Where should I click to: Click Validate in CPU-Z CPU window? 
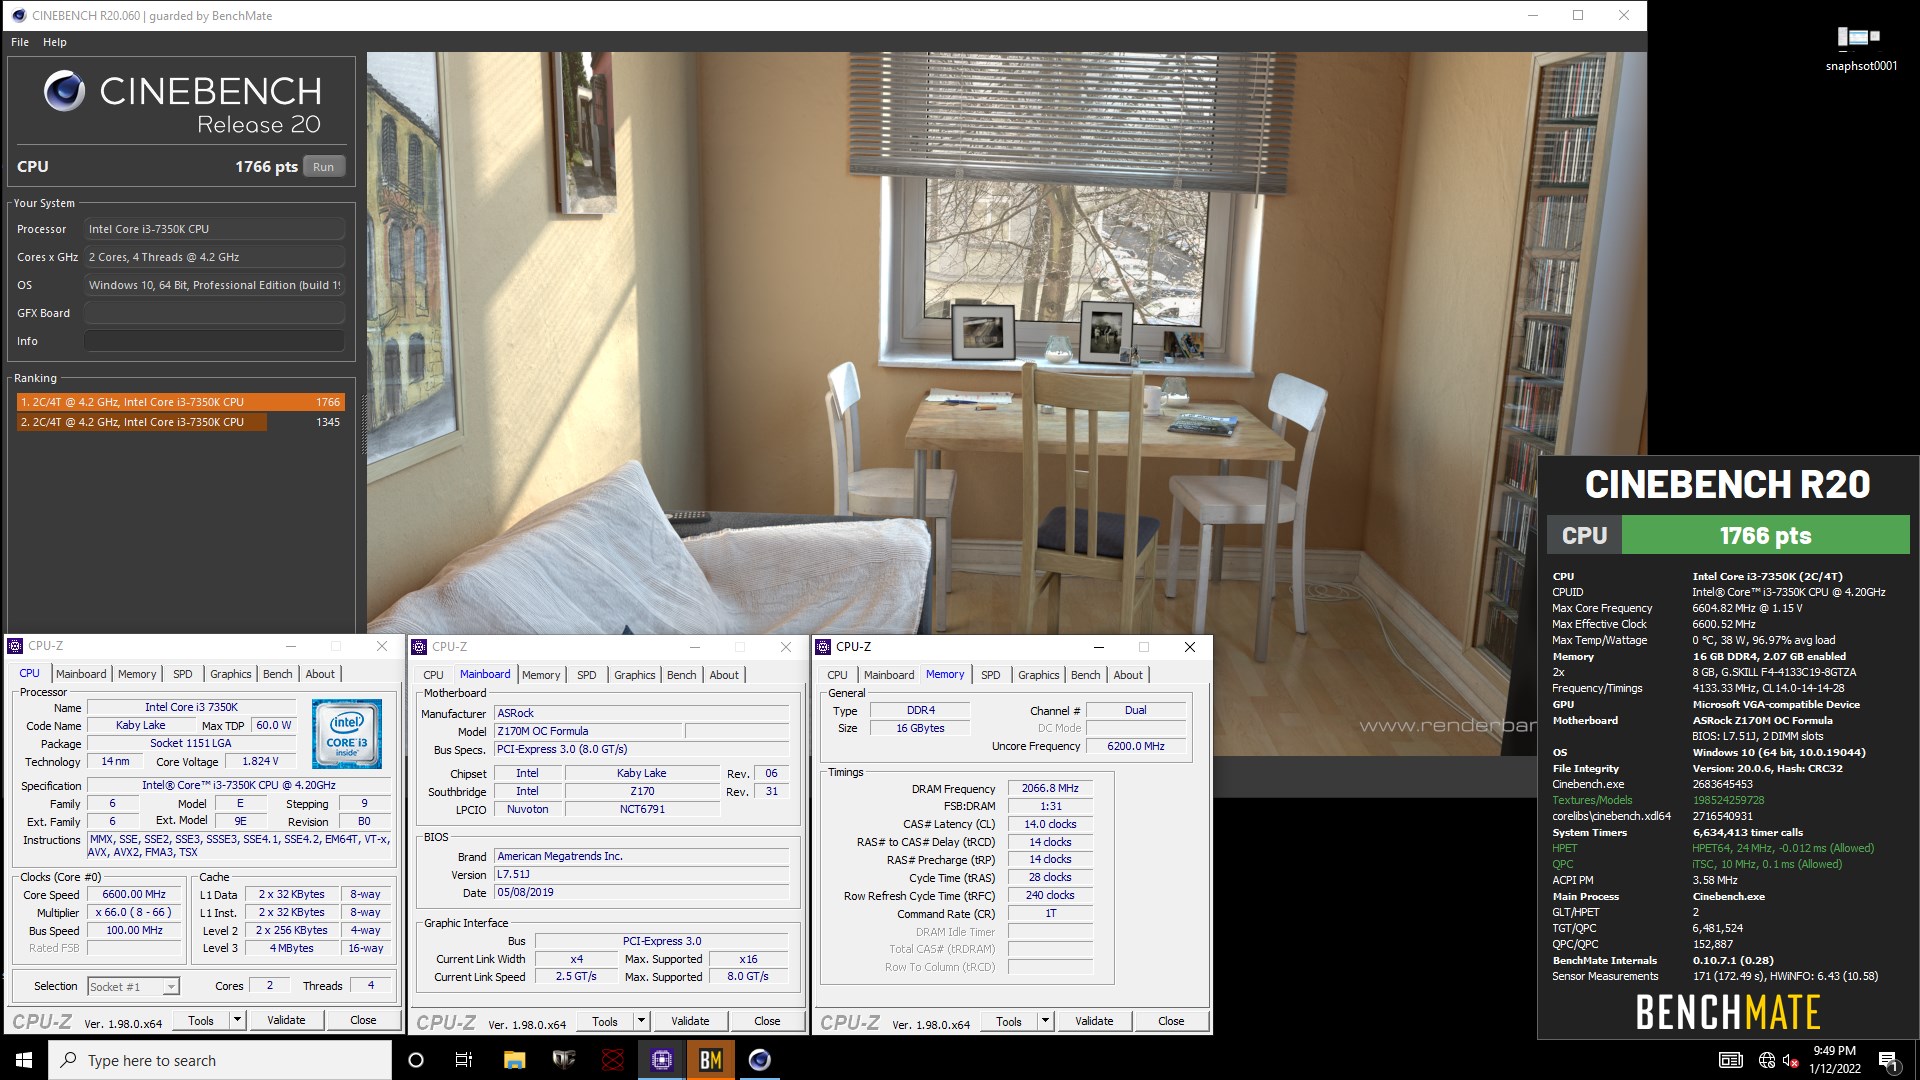pyautogui.click(x=286, y=1020)
